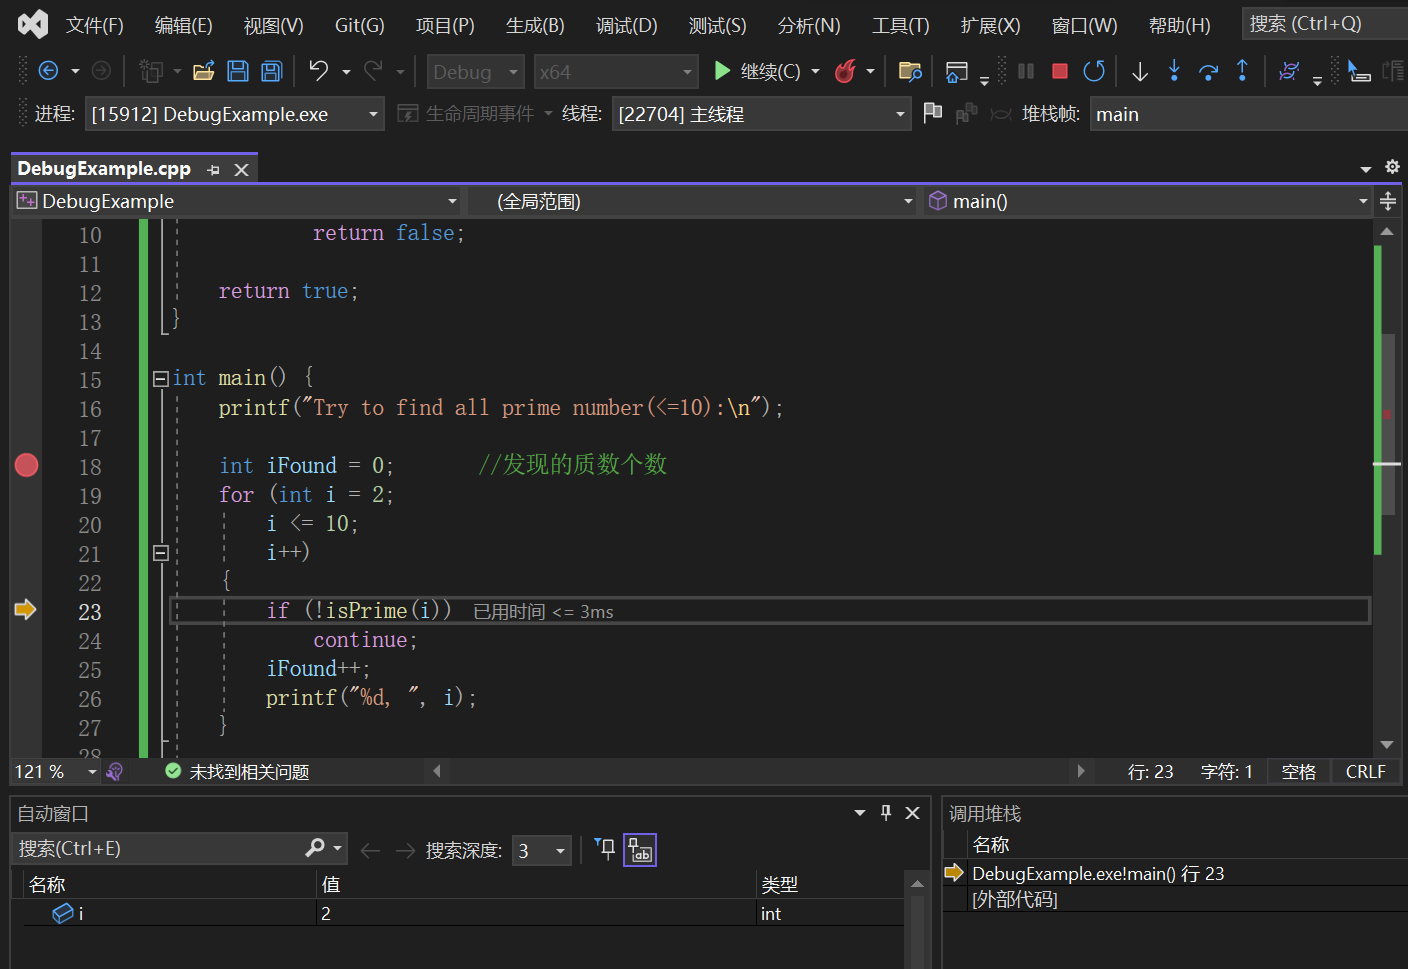The image size is (1408, 969).
Task: Open the main() member dropdown
Action: pyautogui.click(x=1148, y=201)
